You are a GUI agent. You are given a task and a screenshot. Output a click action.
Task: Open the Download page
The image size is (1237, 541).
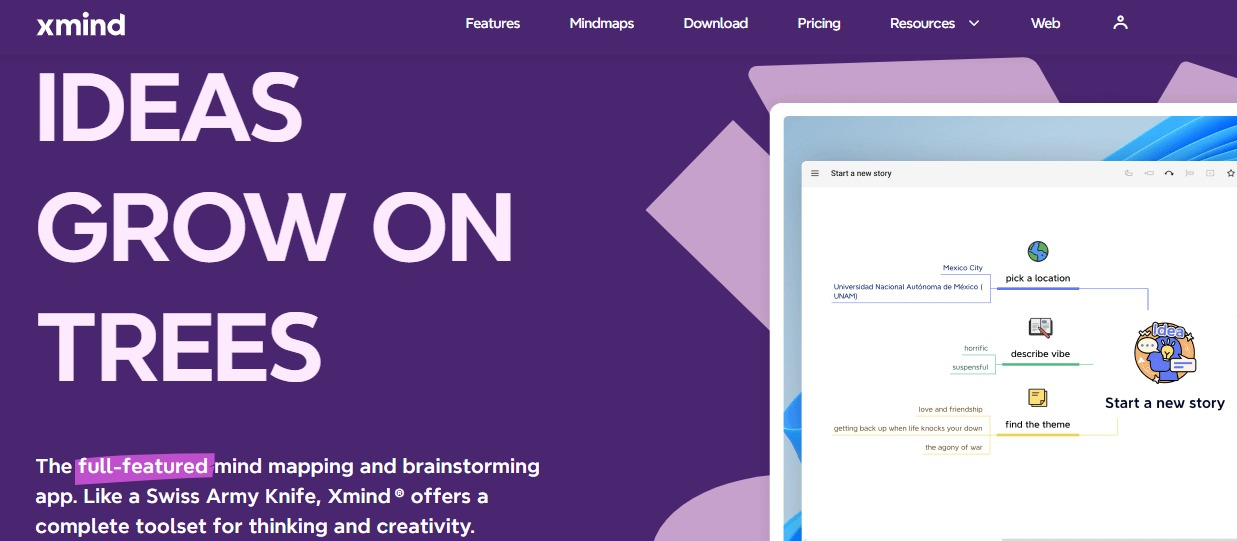coord(716,23)
